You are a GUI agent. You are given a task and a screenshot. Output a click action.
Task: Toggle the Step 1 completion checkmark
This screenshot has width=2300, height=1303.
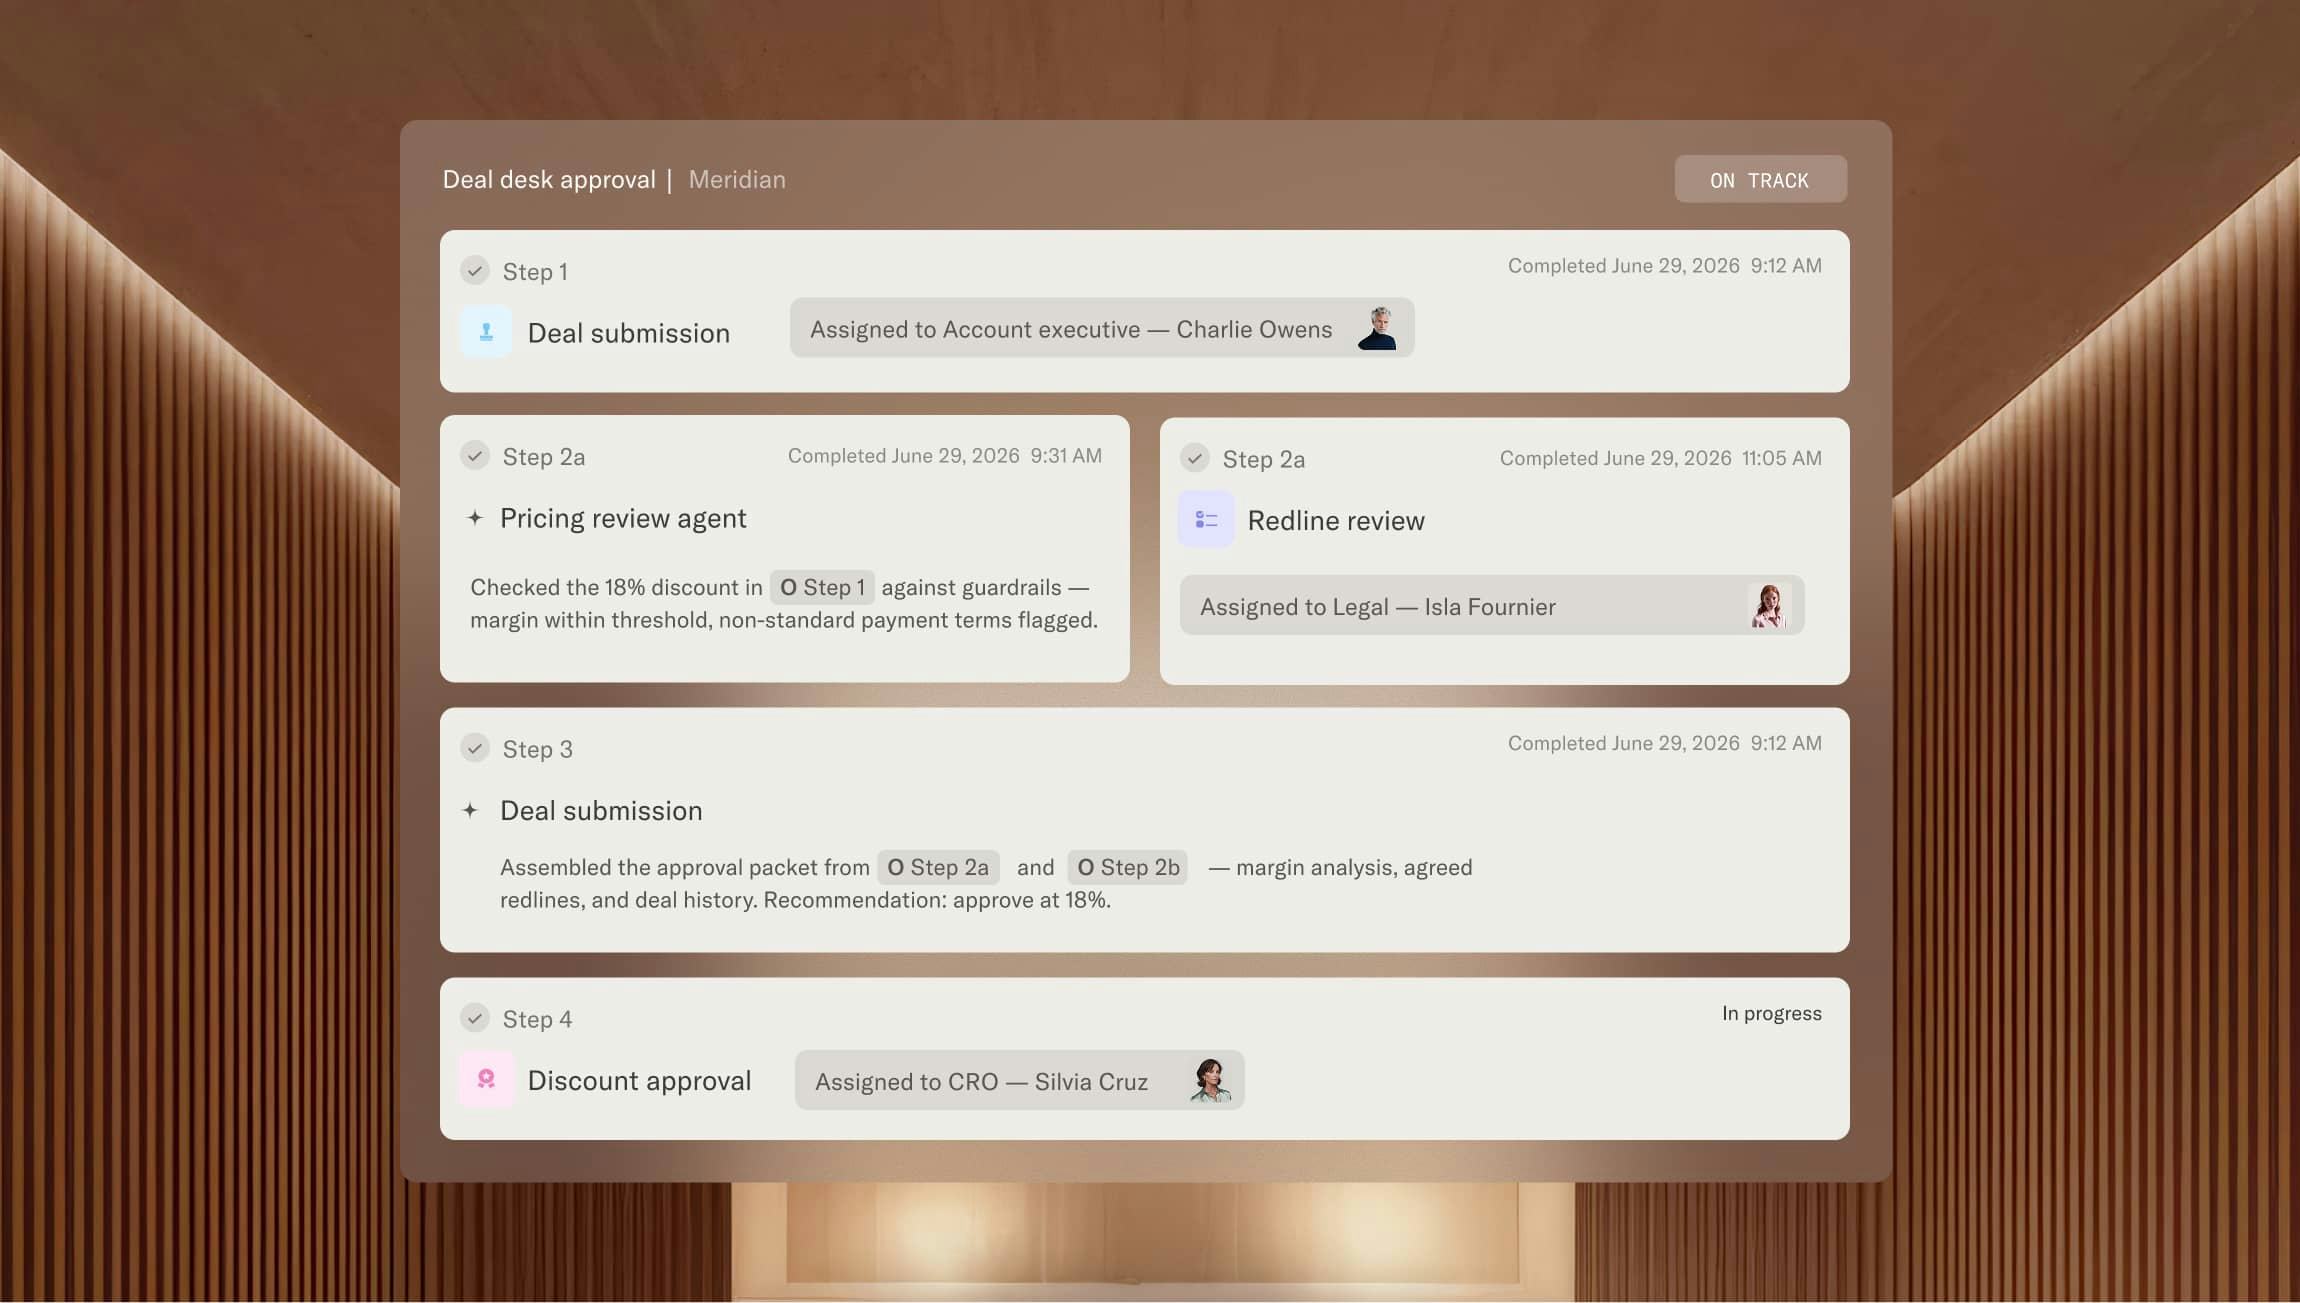(475, 270)
